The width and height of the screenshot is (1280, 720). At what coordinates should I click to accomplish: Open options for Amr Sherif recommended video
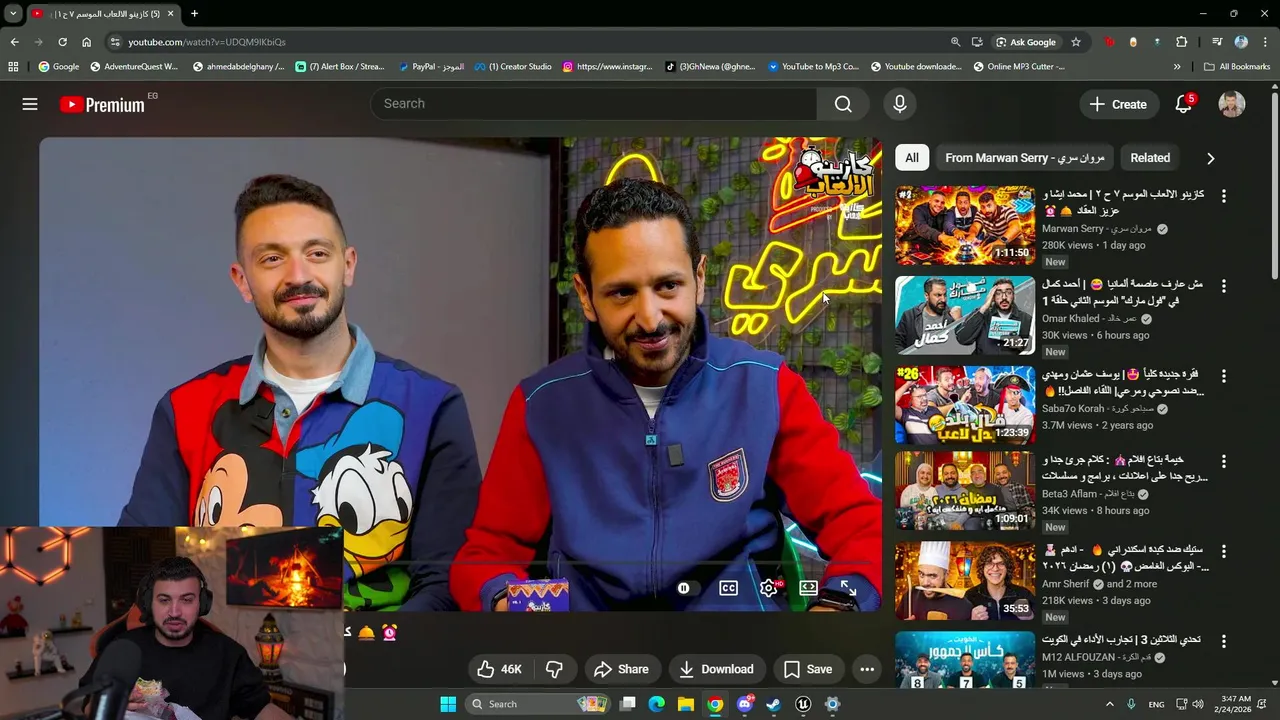coord(1223,551)
